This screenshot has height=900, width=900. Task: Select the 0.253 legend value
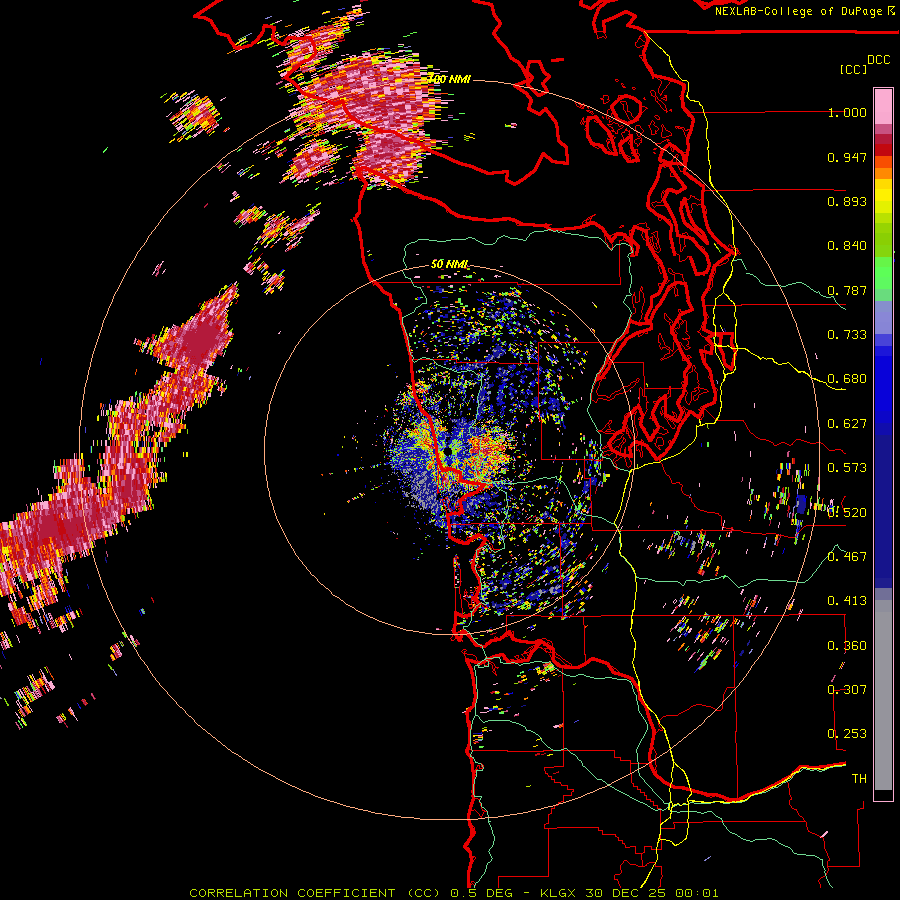click(847, 734)
